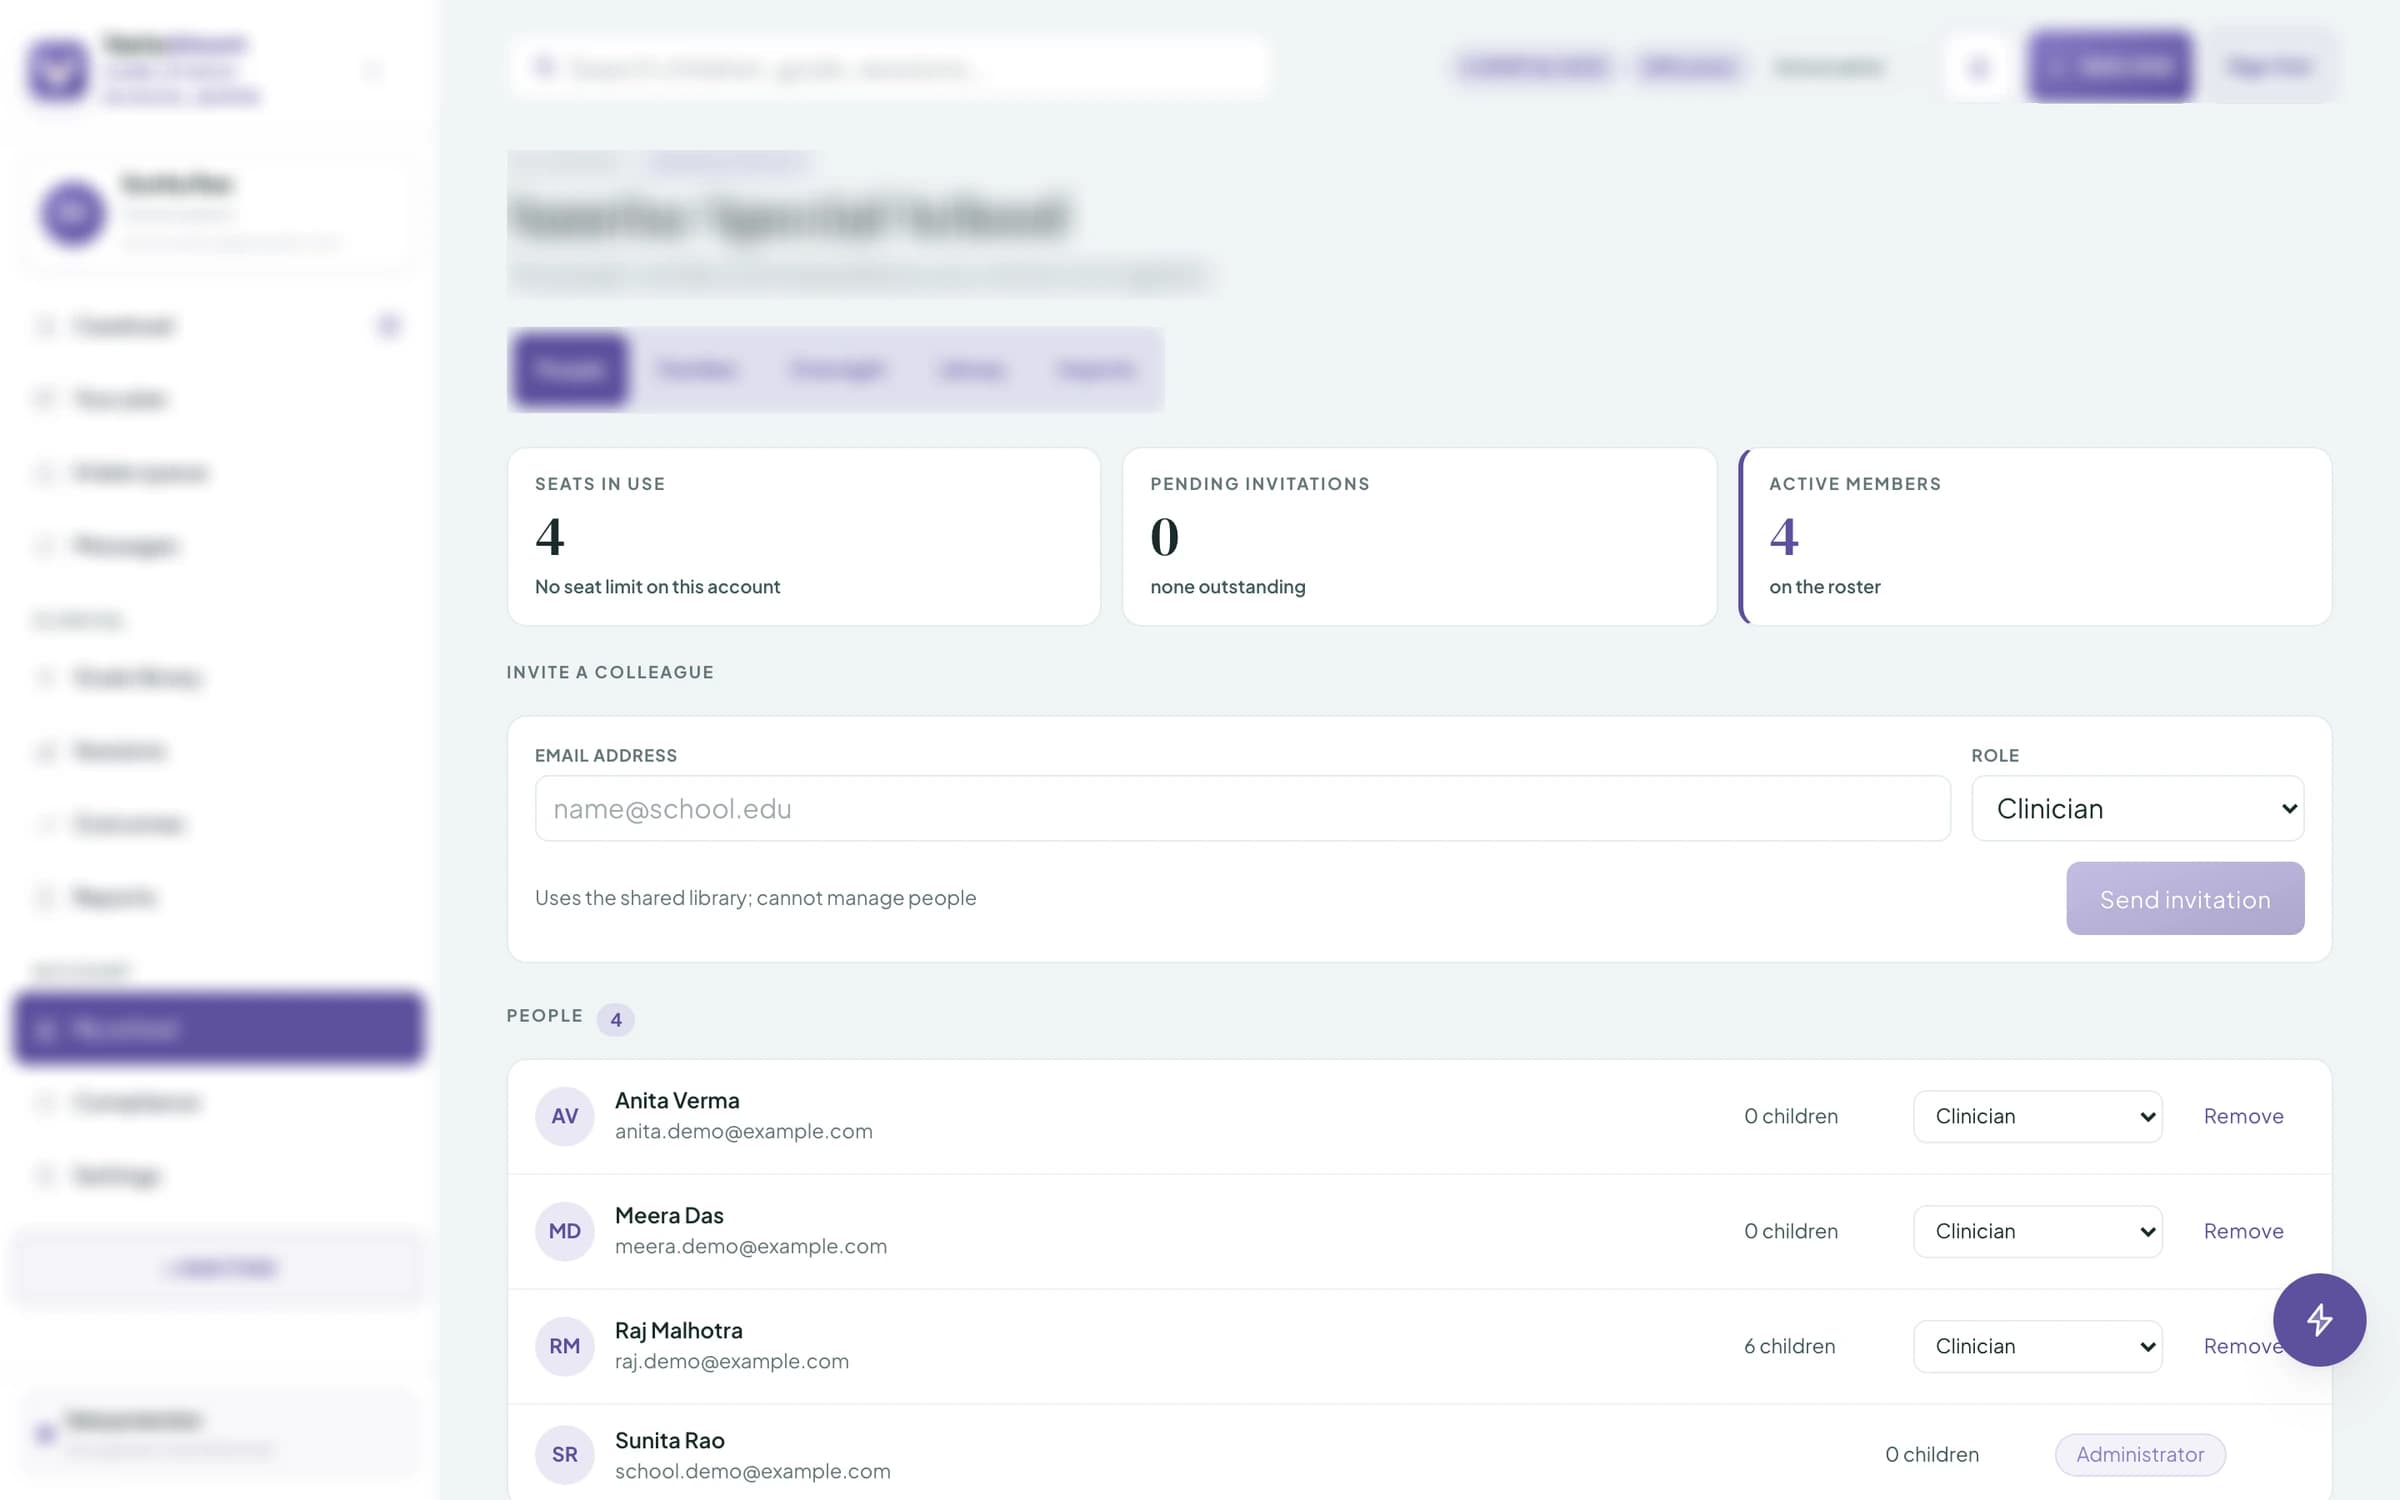
Task: Click the People count badge showing 4
Action: (616, 1019)
